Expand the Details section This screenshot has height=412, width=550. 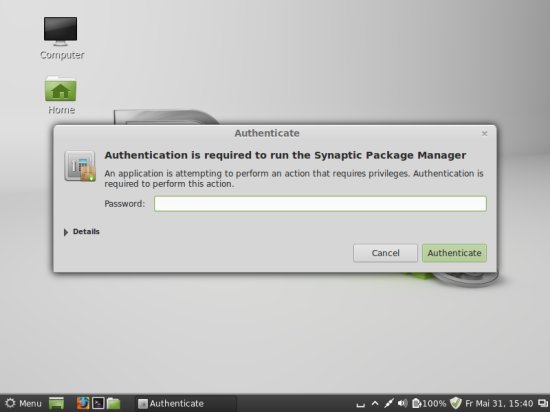(x=82, y=232)
